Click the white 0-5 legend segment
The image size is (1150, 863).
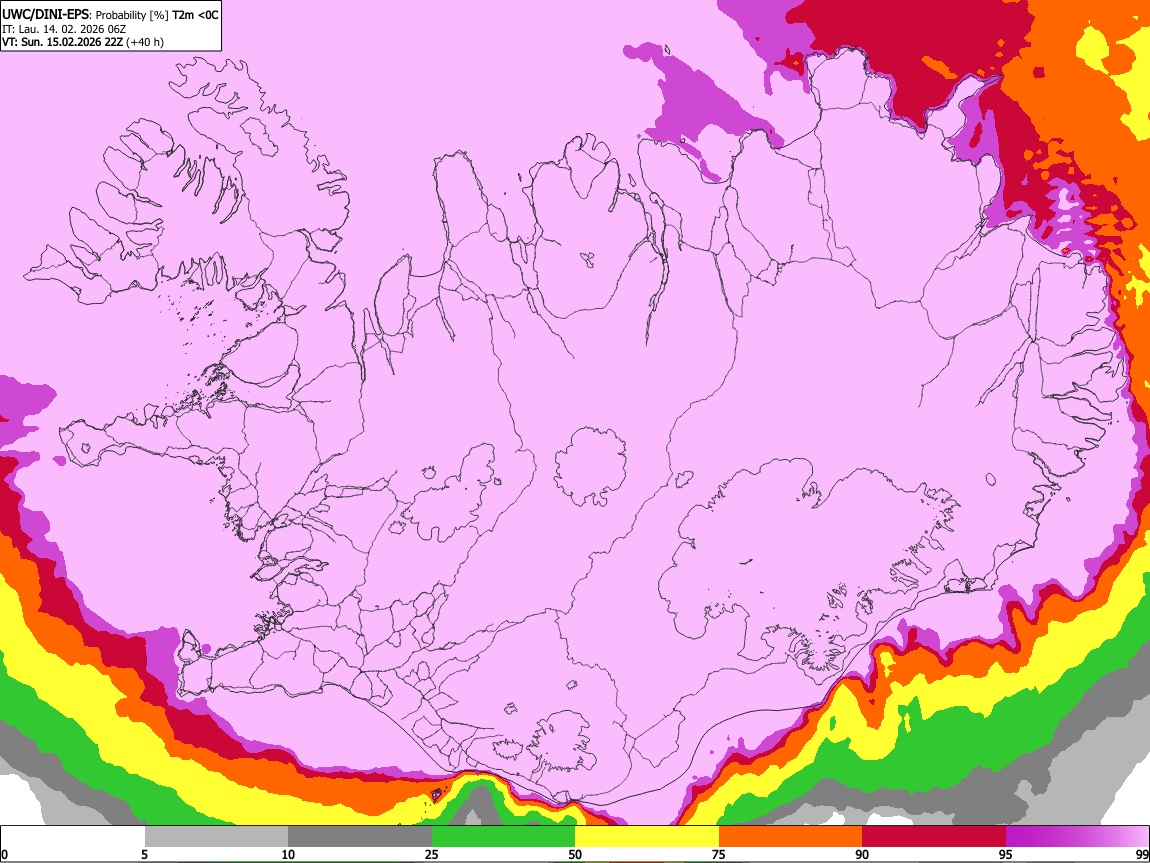[73, 836]
